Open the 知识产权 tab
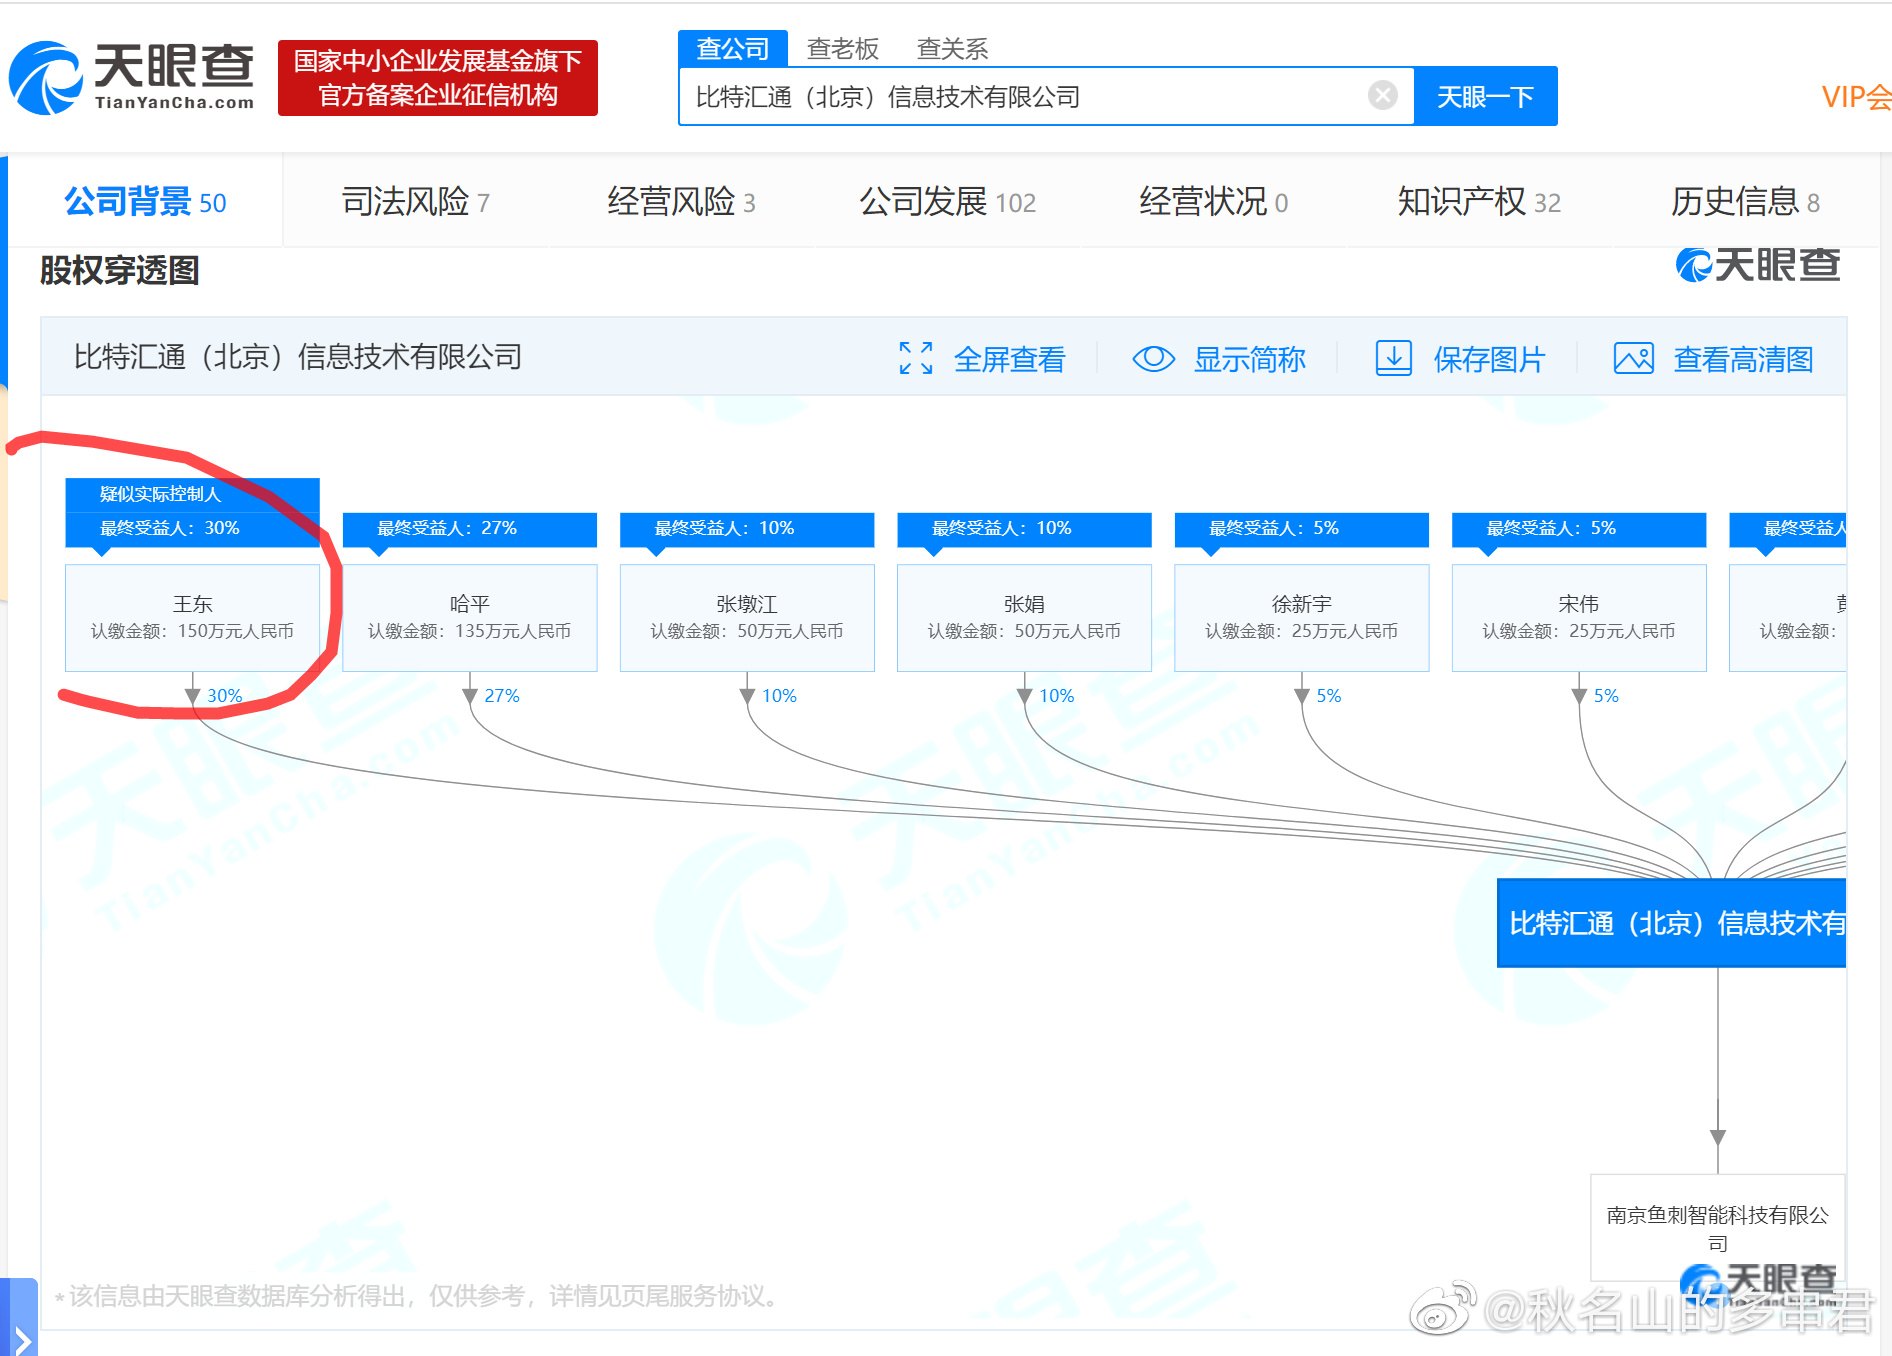 coord(1479,202)
